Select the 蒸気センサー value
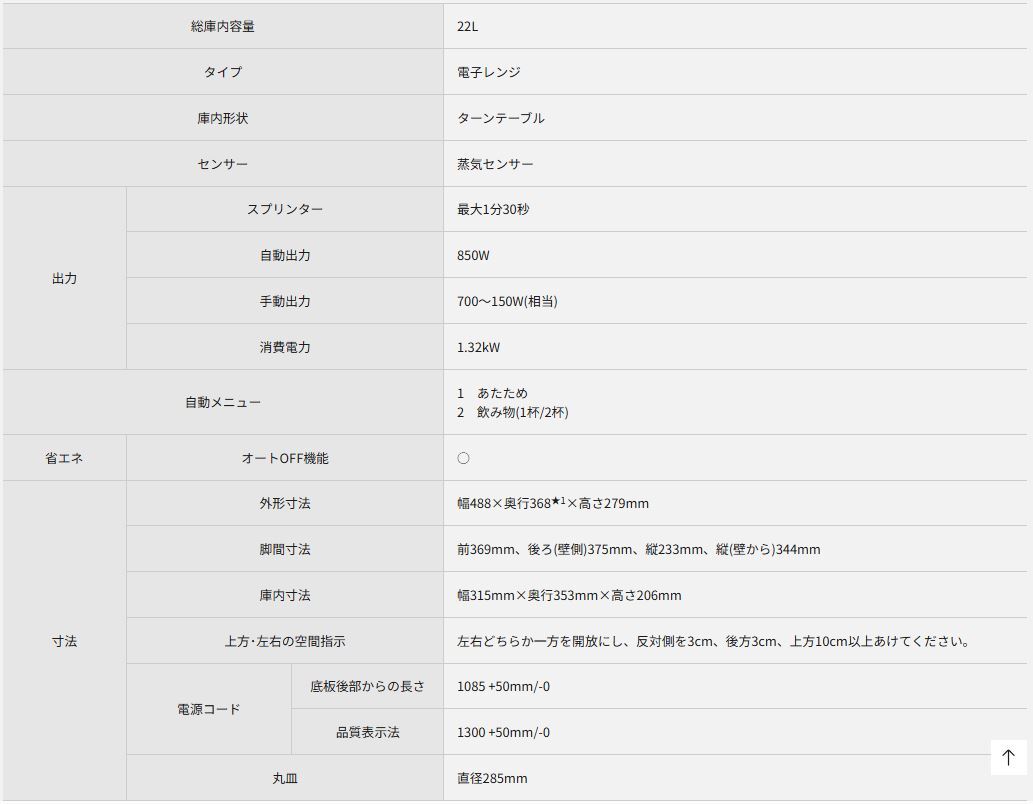1033x804 pixels. click(495, 163)
